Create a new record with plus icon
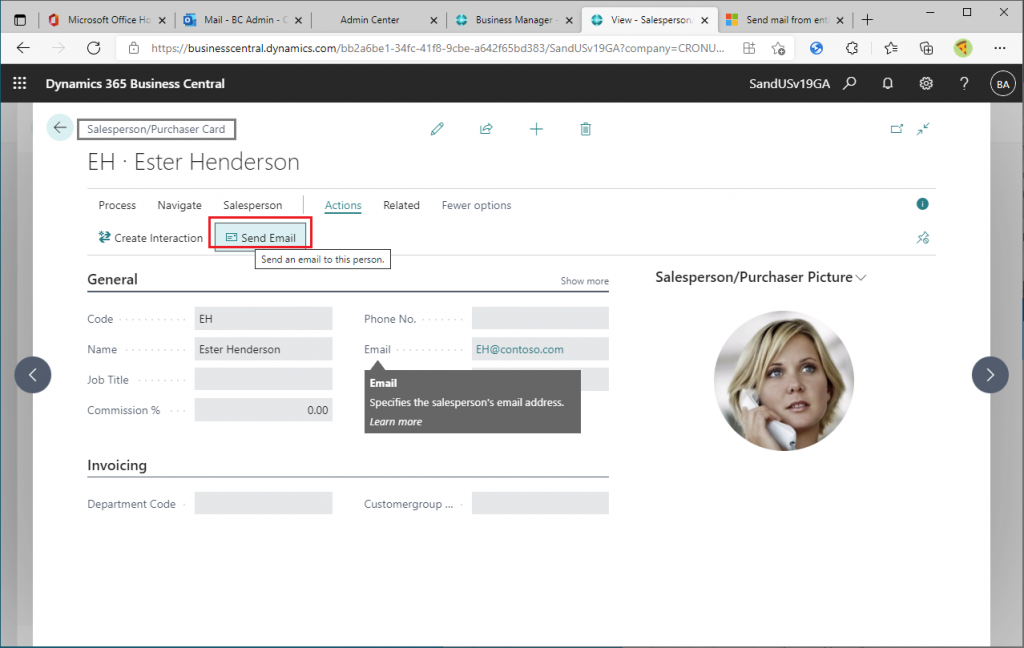Viewport: 1024px width, 648px height. (536, 129)
